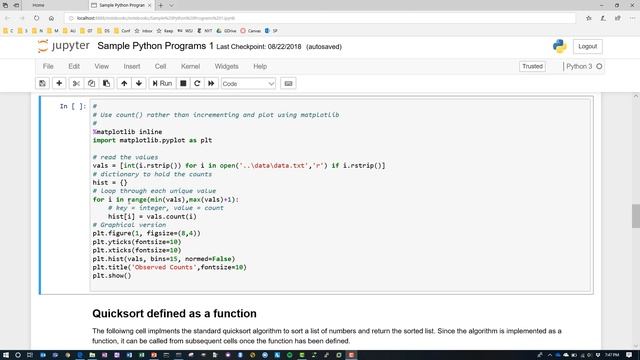Click inside the code cell editor area

tap(341, 195)
